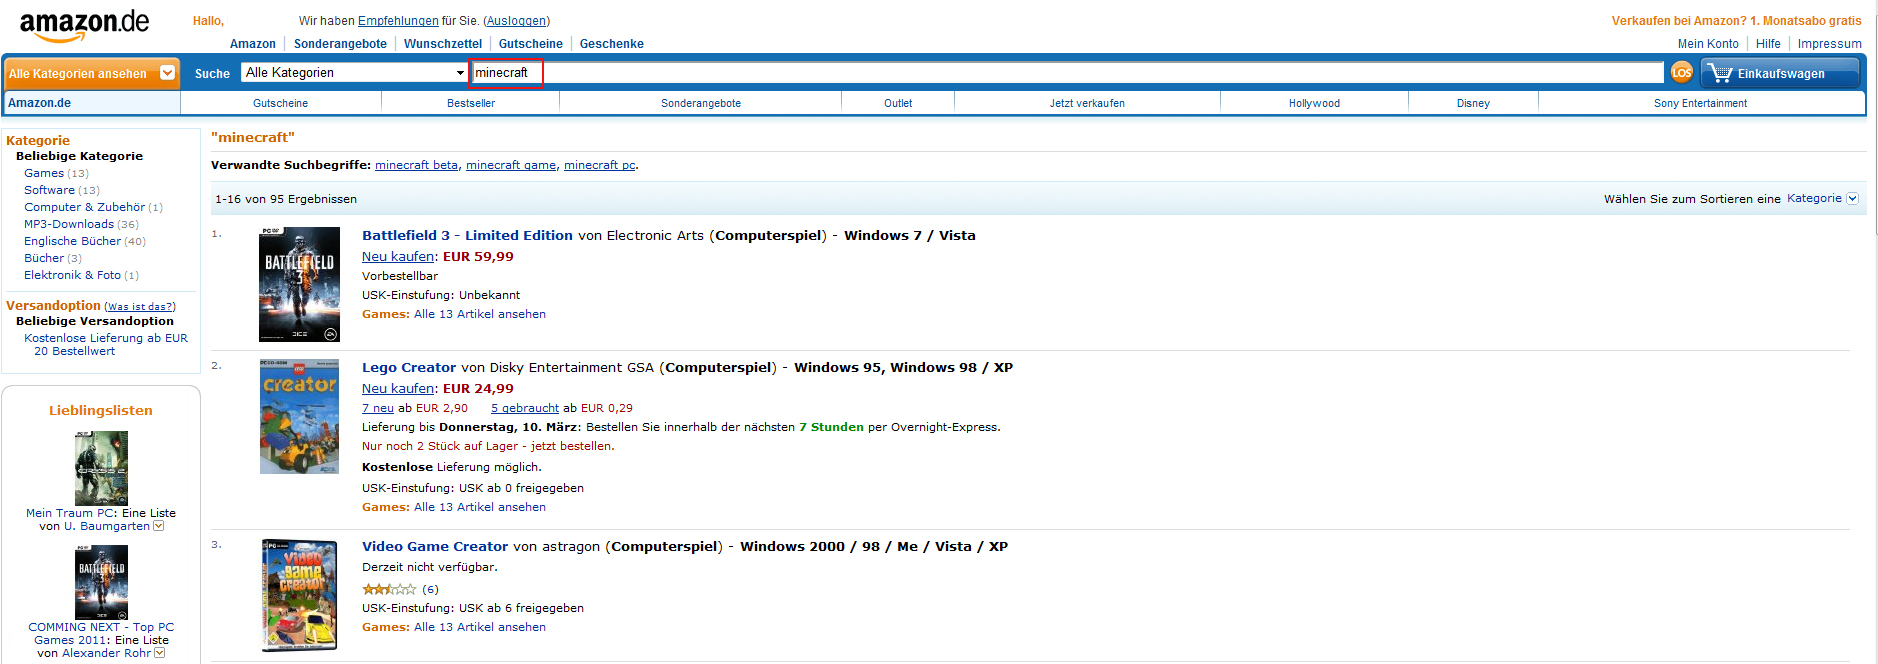Open the Impressum page
Viewport: 1878px width, 664px height.
[1829, 44]
